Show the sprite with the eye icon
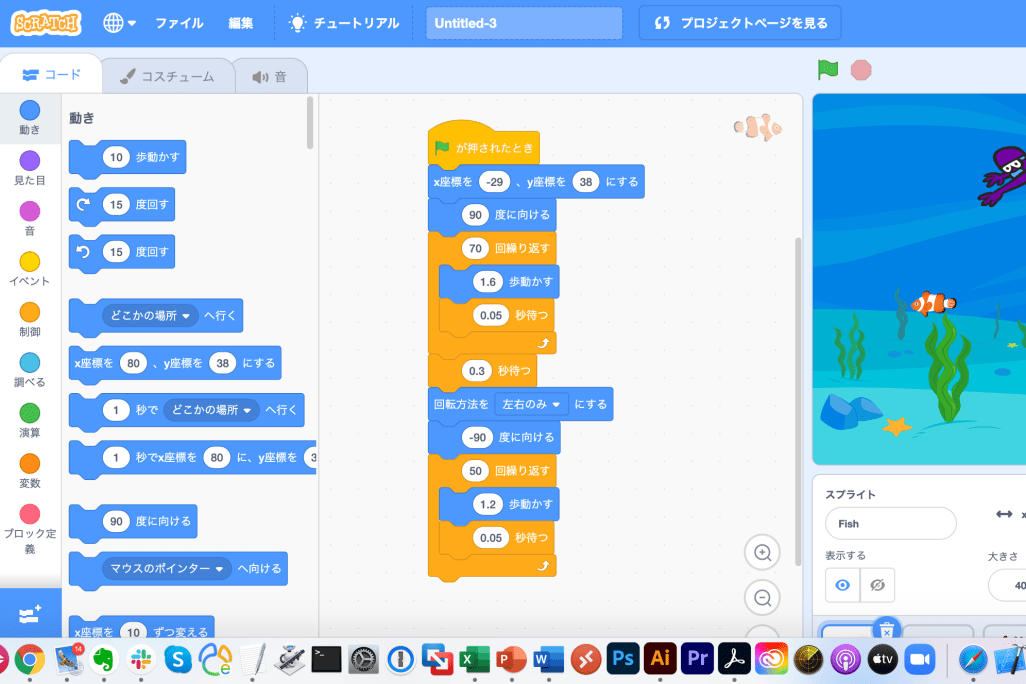Image resolution: width=1026 pixels, height=684 pixels. tap(842, 585)
